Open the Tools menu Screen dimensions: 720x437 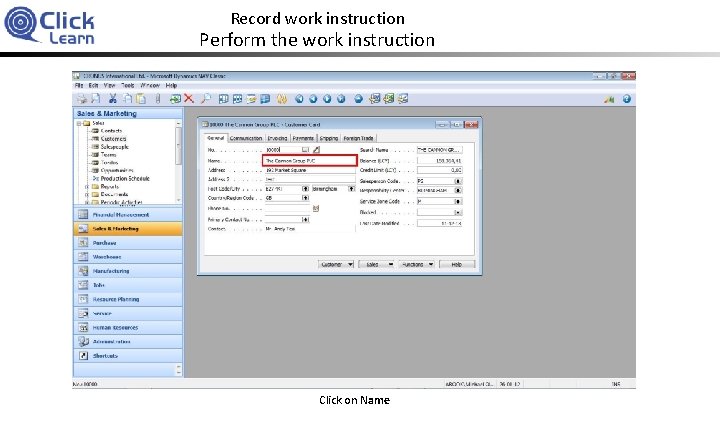click(128, 85)
